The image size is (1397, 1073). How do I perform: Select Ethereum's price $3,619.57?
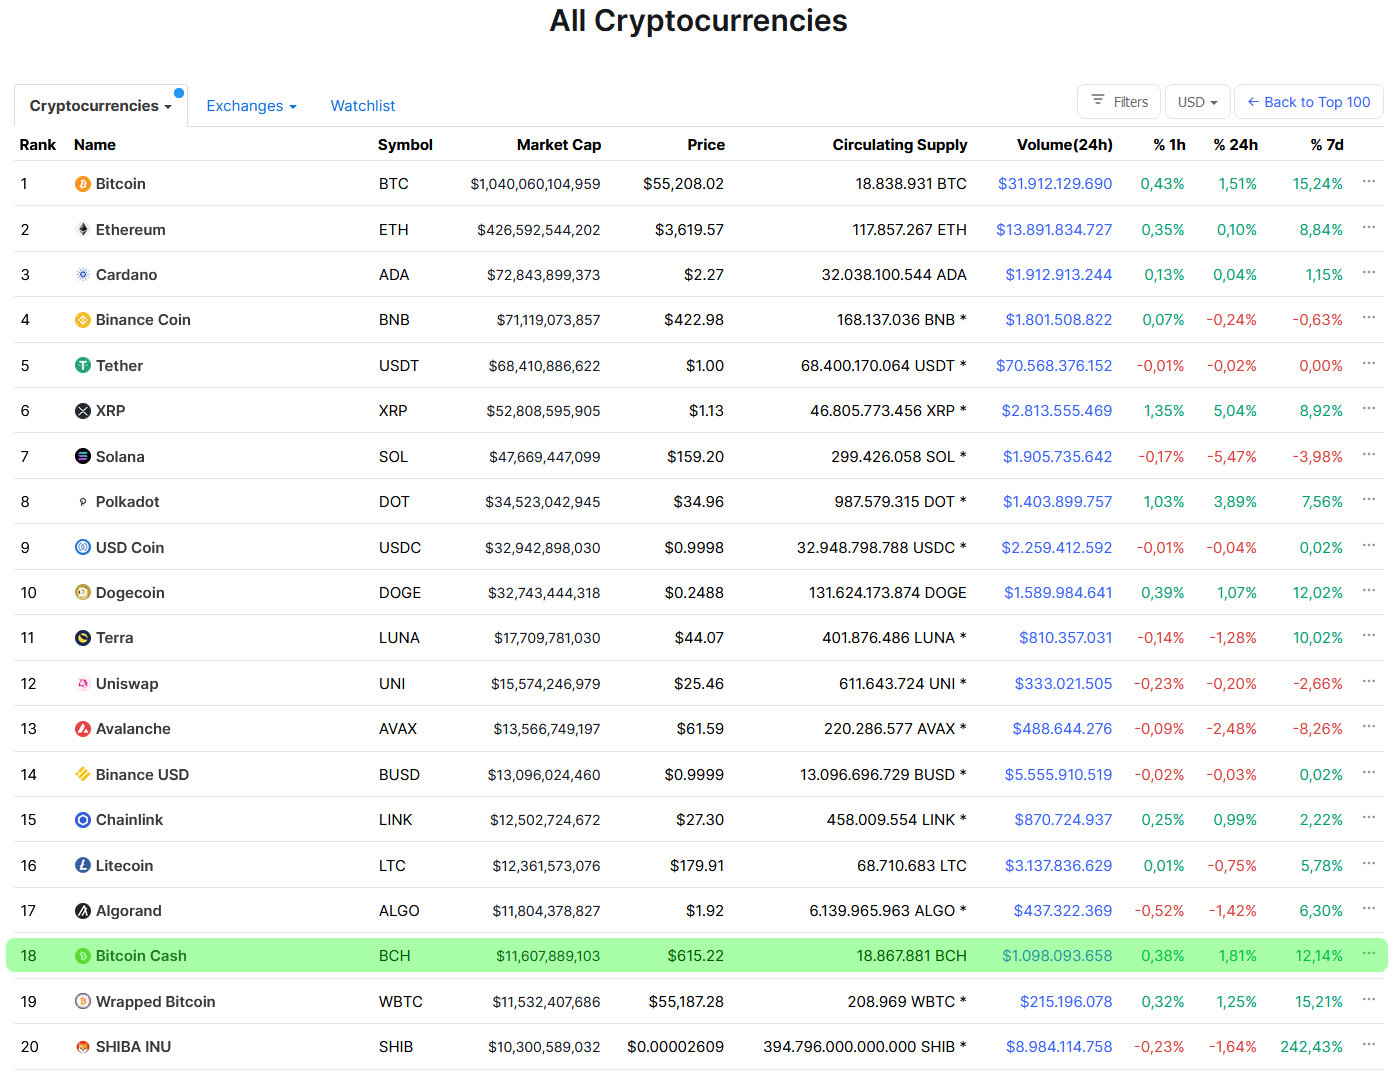[x=690, y=230]
